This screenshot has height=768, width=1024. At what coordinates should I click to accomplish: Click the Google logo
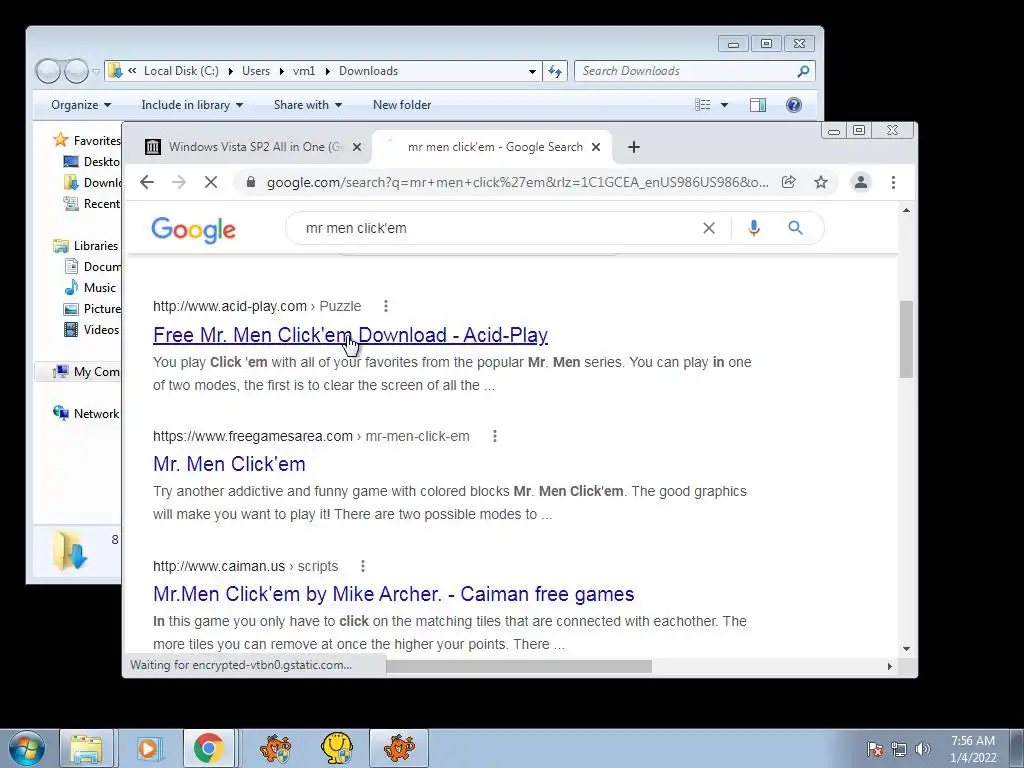coord(193,230)
